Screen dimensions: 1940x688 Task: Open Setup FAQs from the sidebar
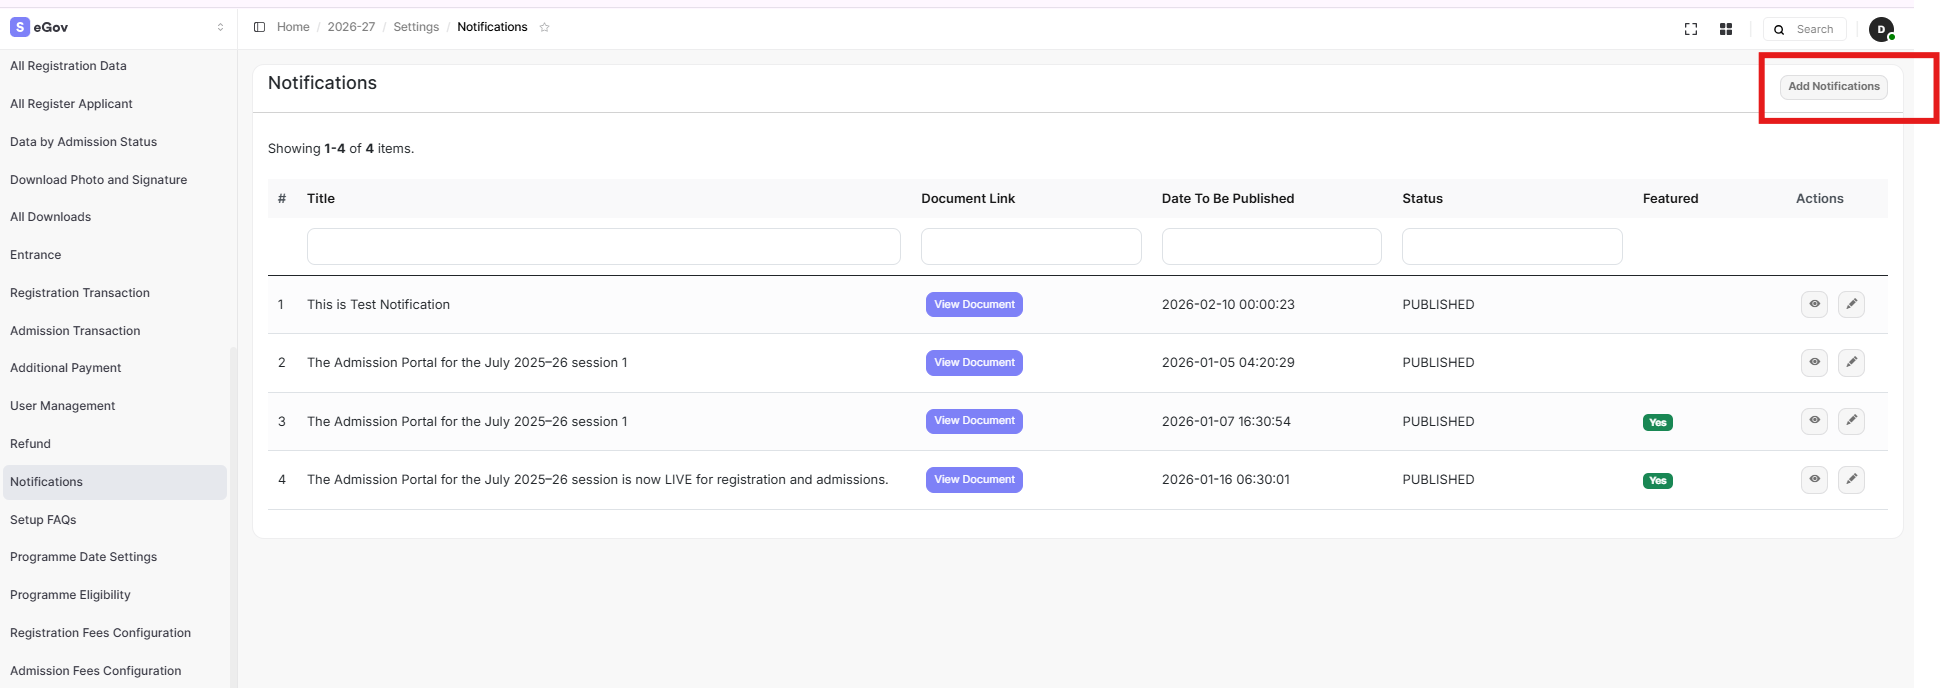click(x=43, y=520)
